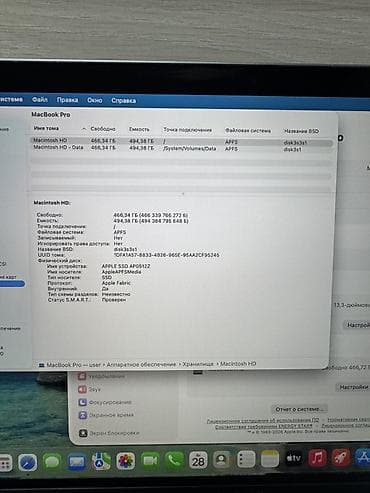Open Maps from the Dock
The height and width of the screenshot is (493, 370).
101,461
